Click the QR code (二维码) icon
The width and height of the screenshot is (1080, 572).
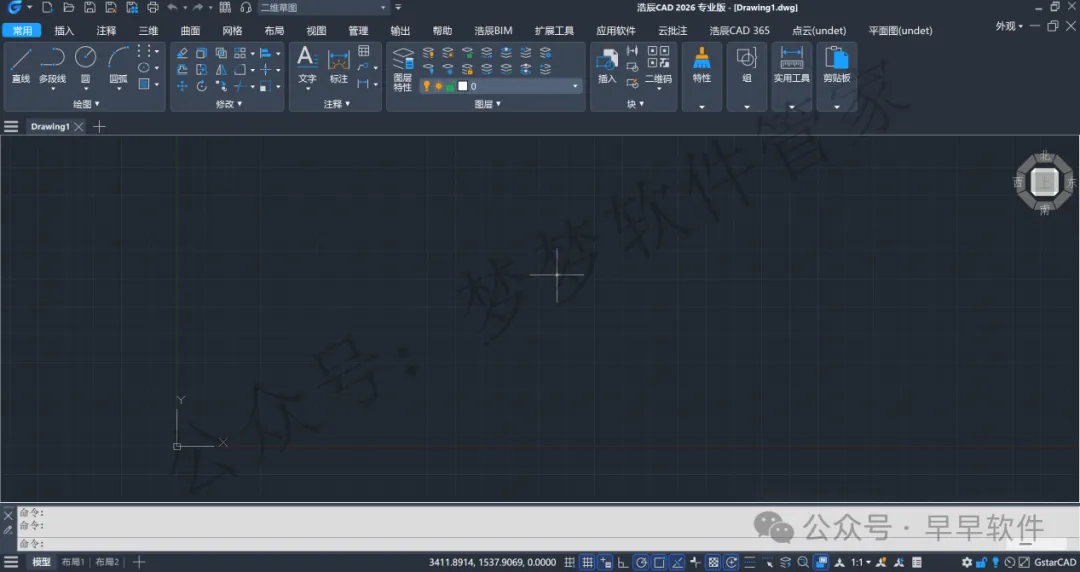[x=658, y=58]
